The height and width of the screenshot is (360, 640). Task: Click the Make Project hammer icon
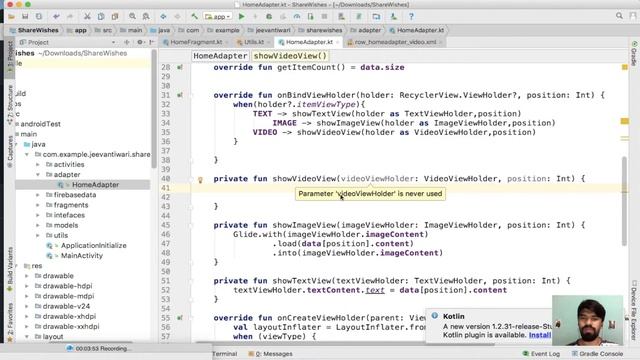tap(194, 17)
